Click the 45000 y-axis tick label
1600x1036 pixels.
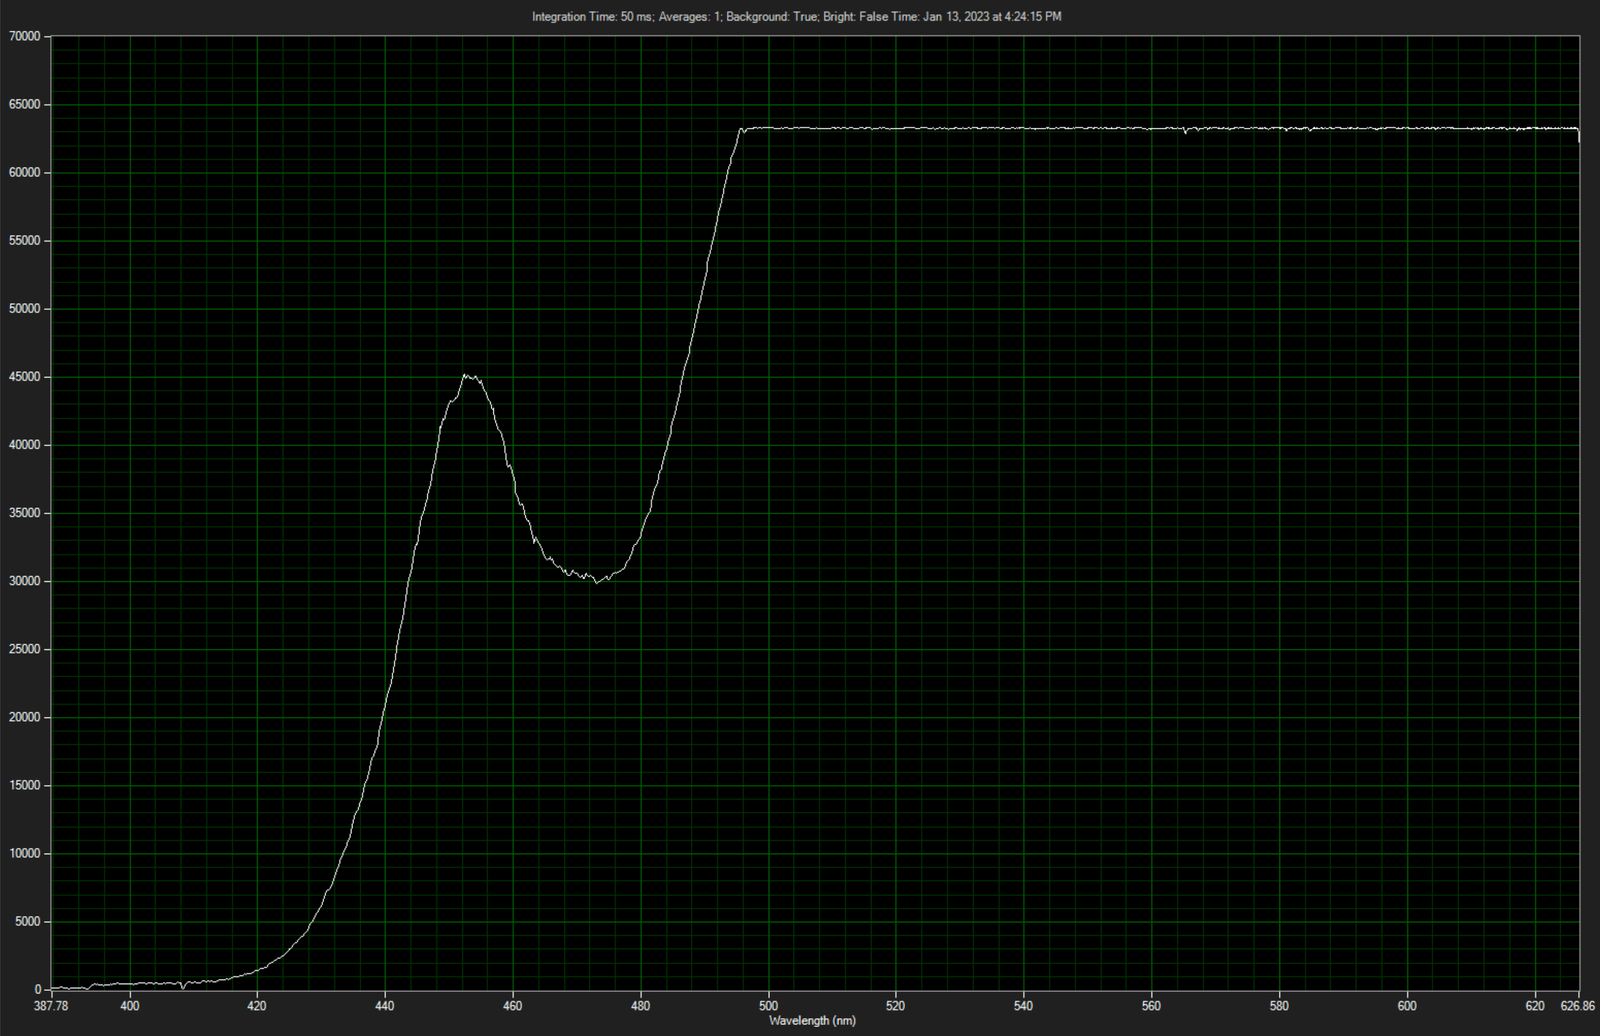click(24, 377)
